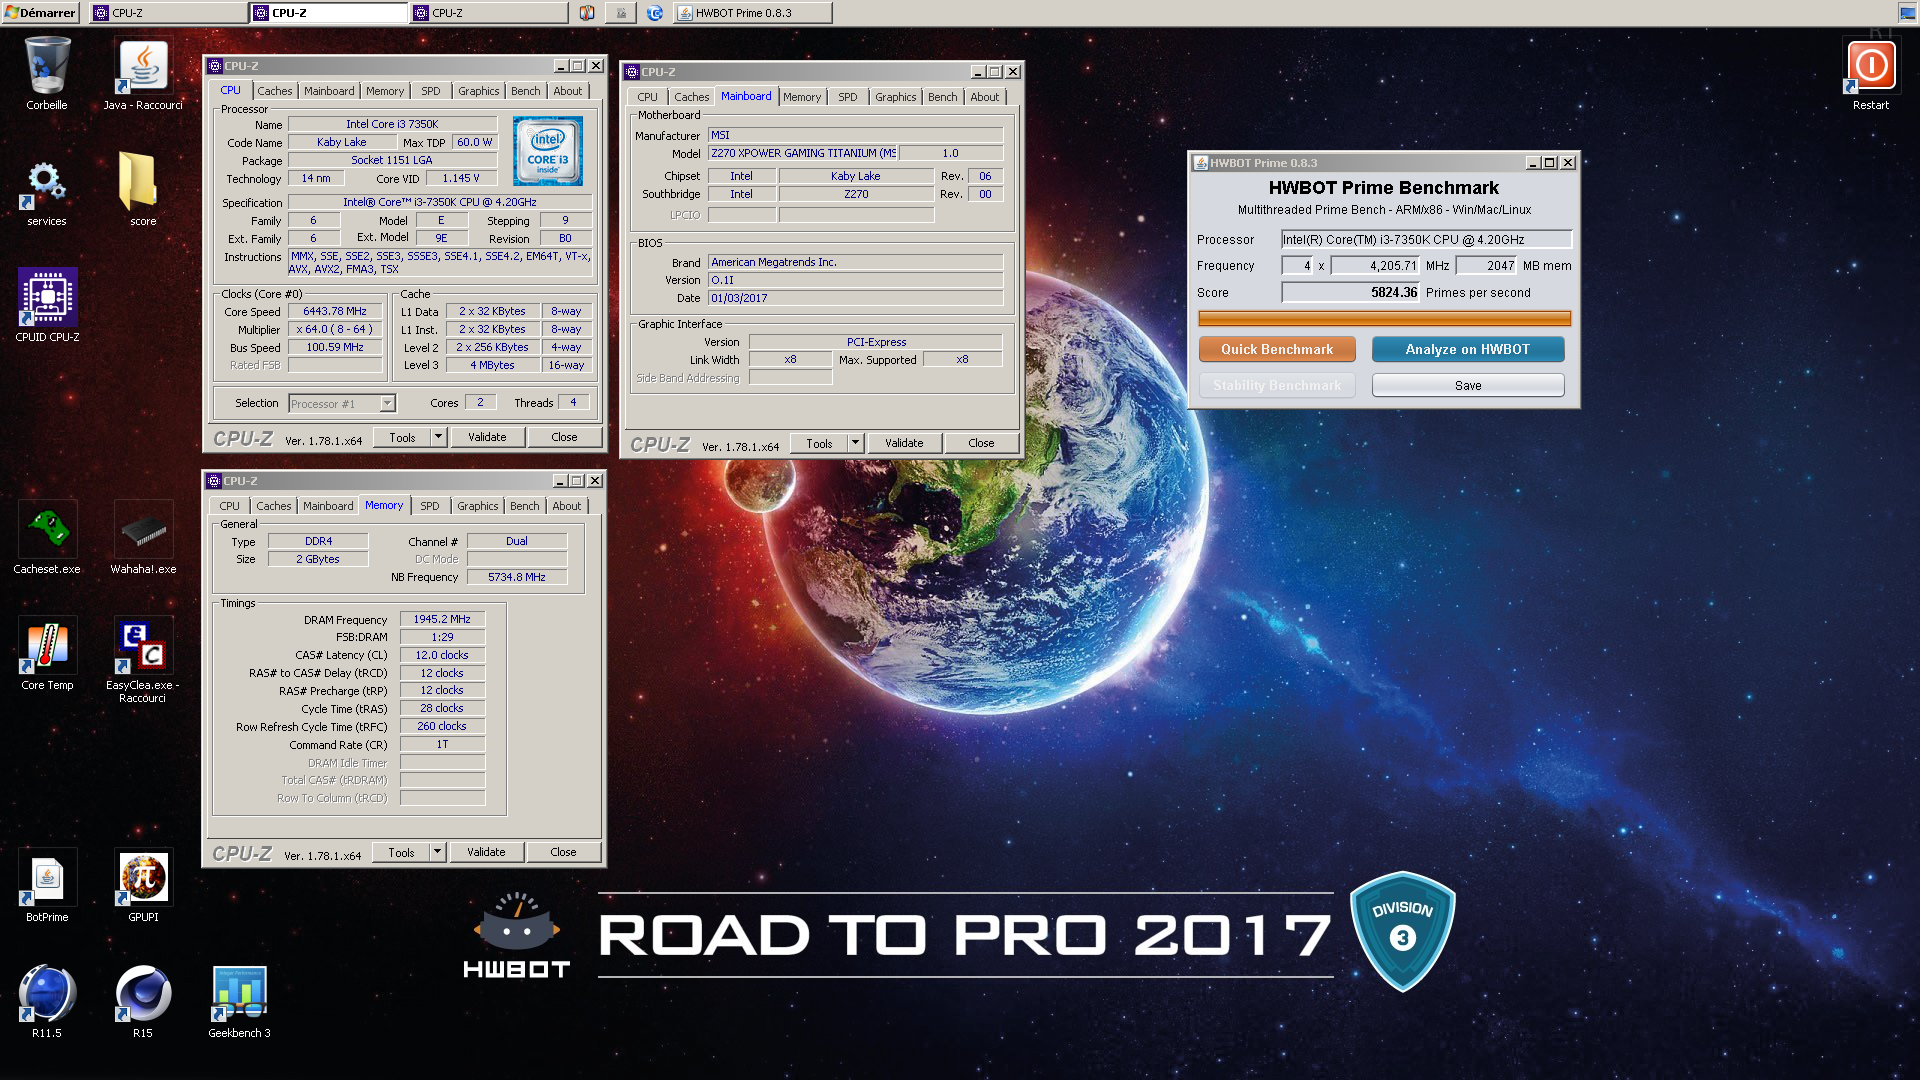Click the Processor field in HWBOT Prime
Viewport: 1920px width, 1080px height.
pyautogui.click(x=1426, y=240)
